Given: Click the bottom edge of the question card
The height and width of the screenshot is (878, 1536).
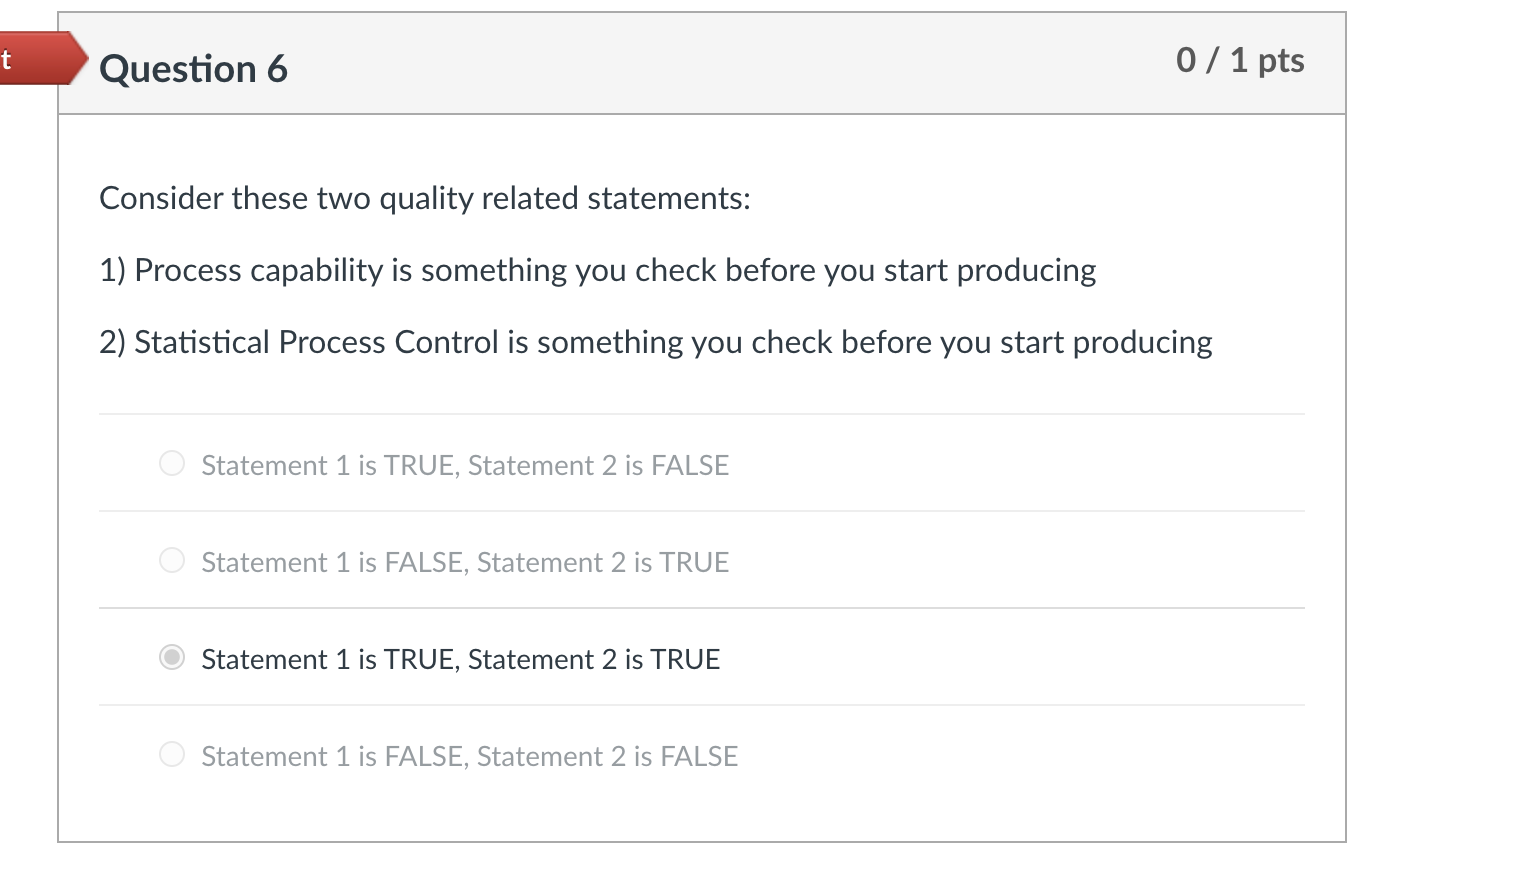Looking at the screenshot, I should 700,840.
